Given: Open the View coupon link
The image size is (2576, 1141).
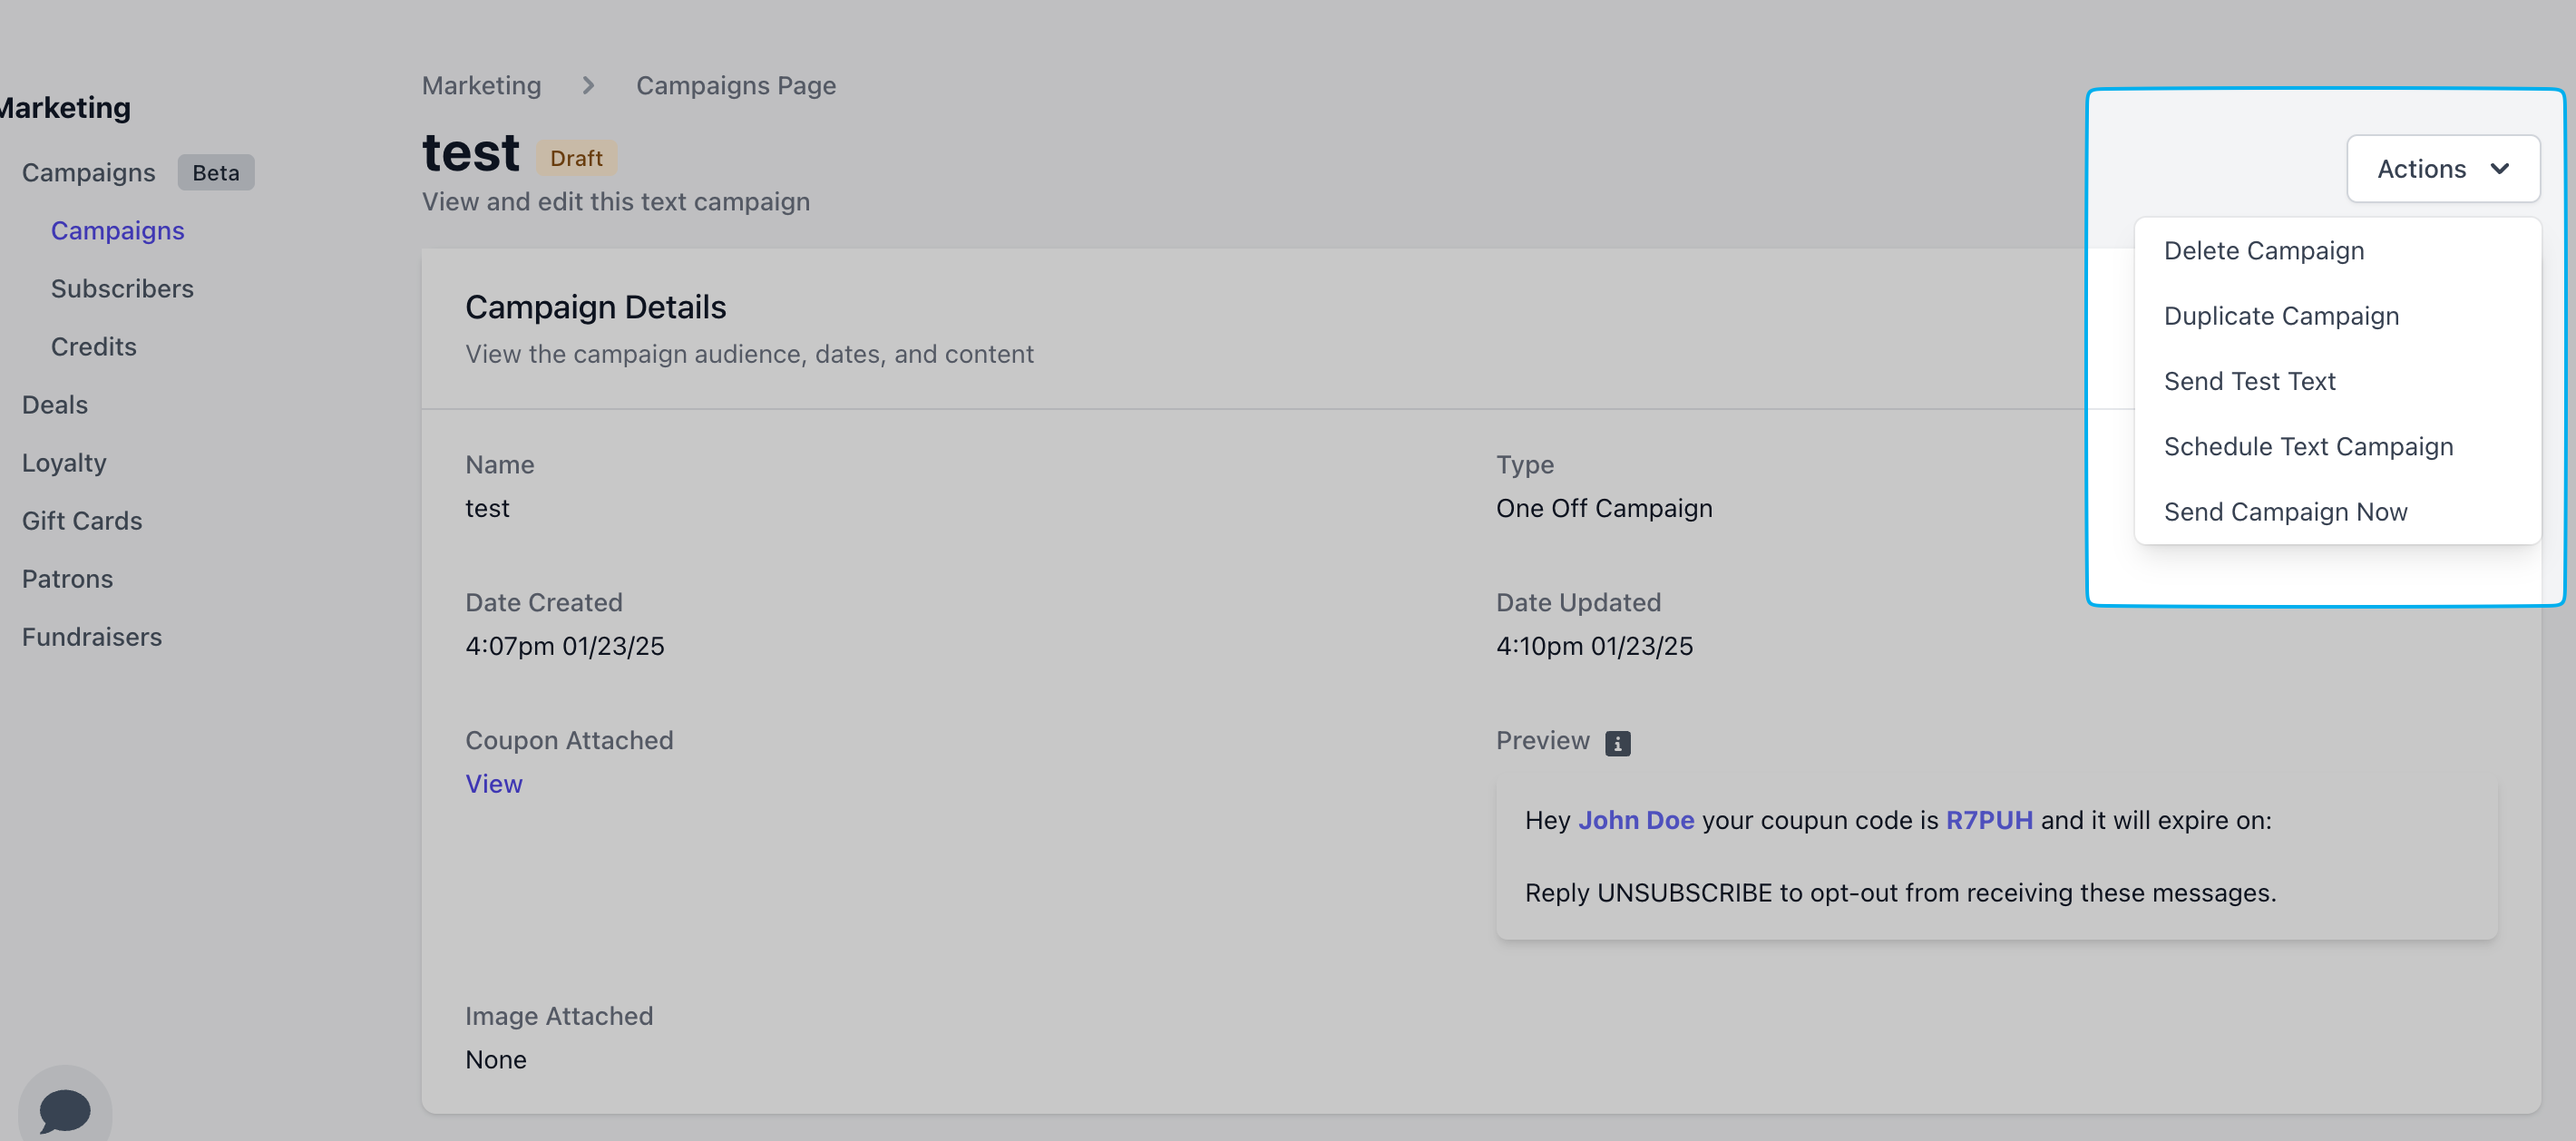Looking at the screenshot, I should pos(493,784).
